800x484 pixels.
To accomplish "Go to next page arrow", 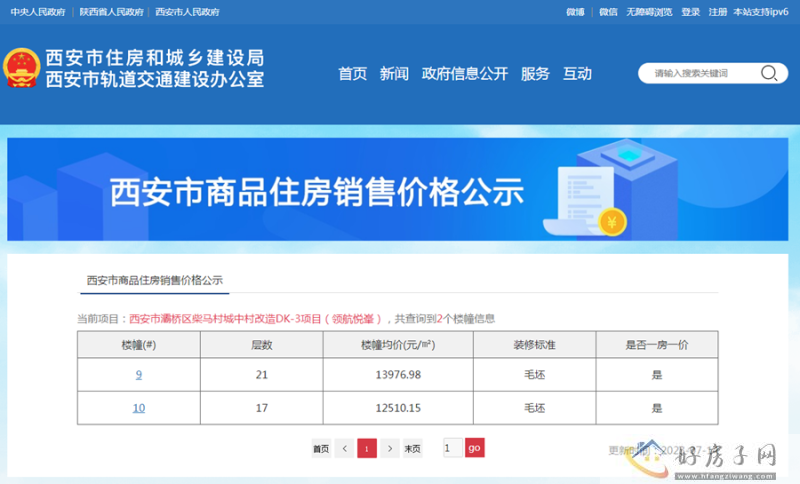I will point(390,448).
